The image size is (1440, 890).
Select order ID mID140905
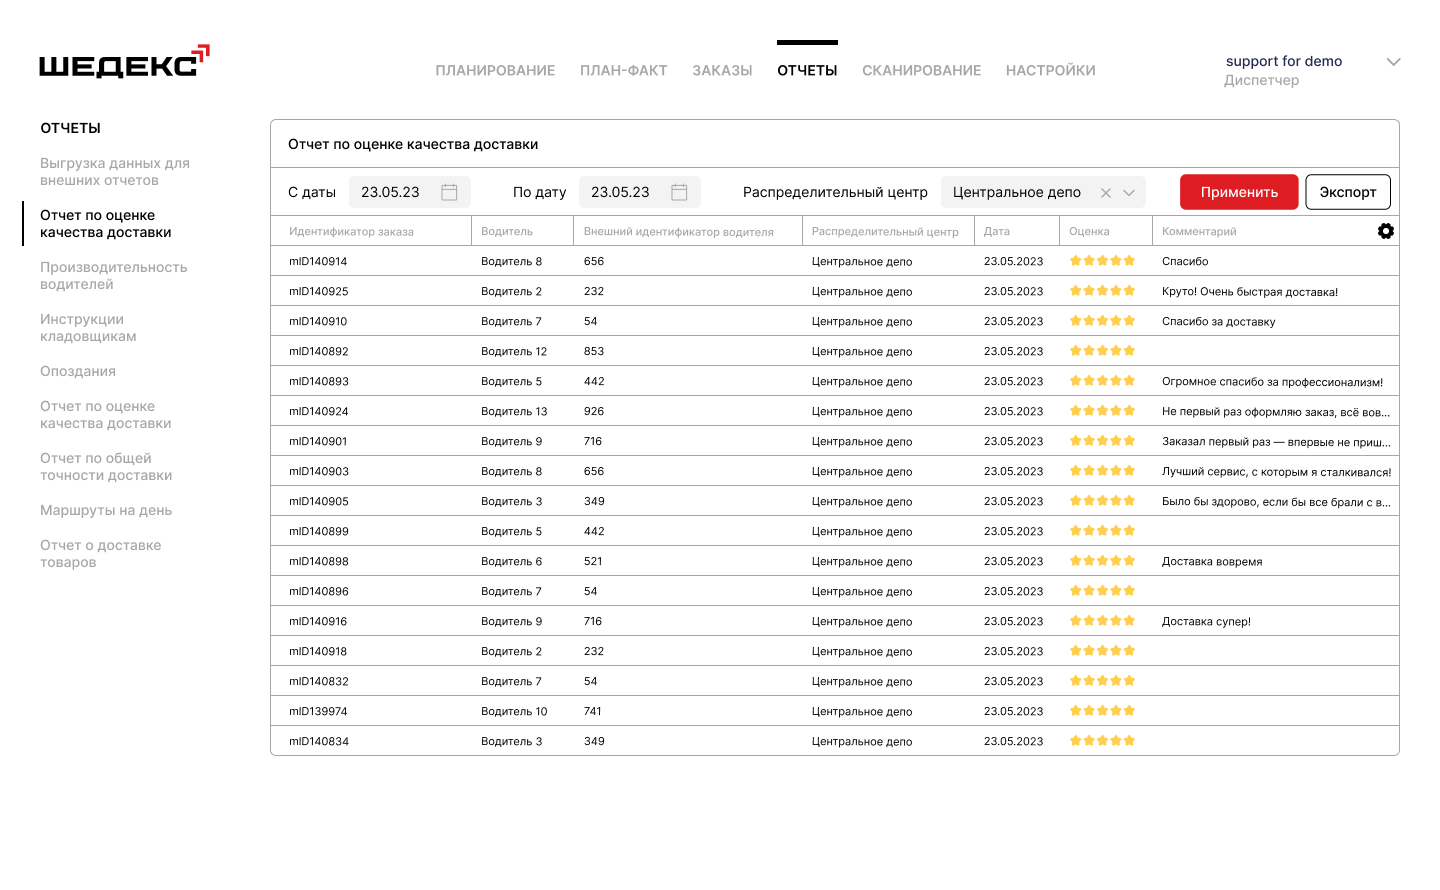tap(319, 501)
